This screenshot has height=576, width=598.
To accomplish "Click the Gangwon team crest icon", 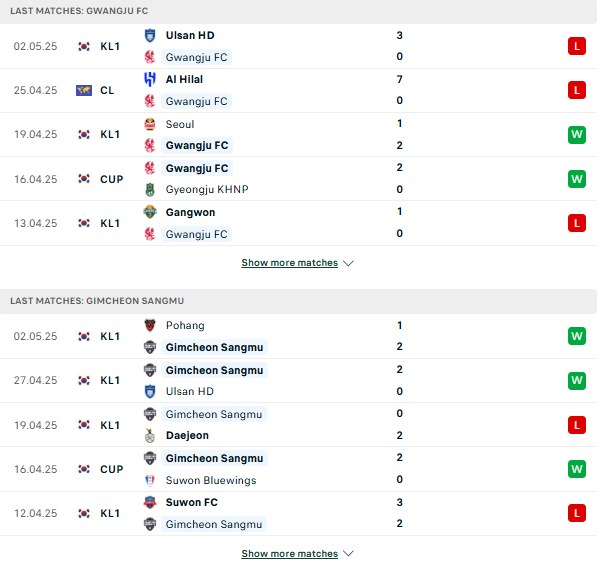I will point(150,212).
